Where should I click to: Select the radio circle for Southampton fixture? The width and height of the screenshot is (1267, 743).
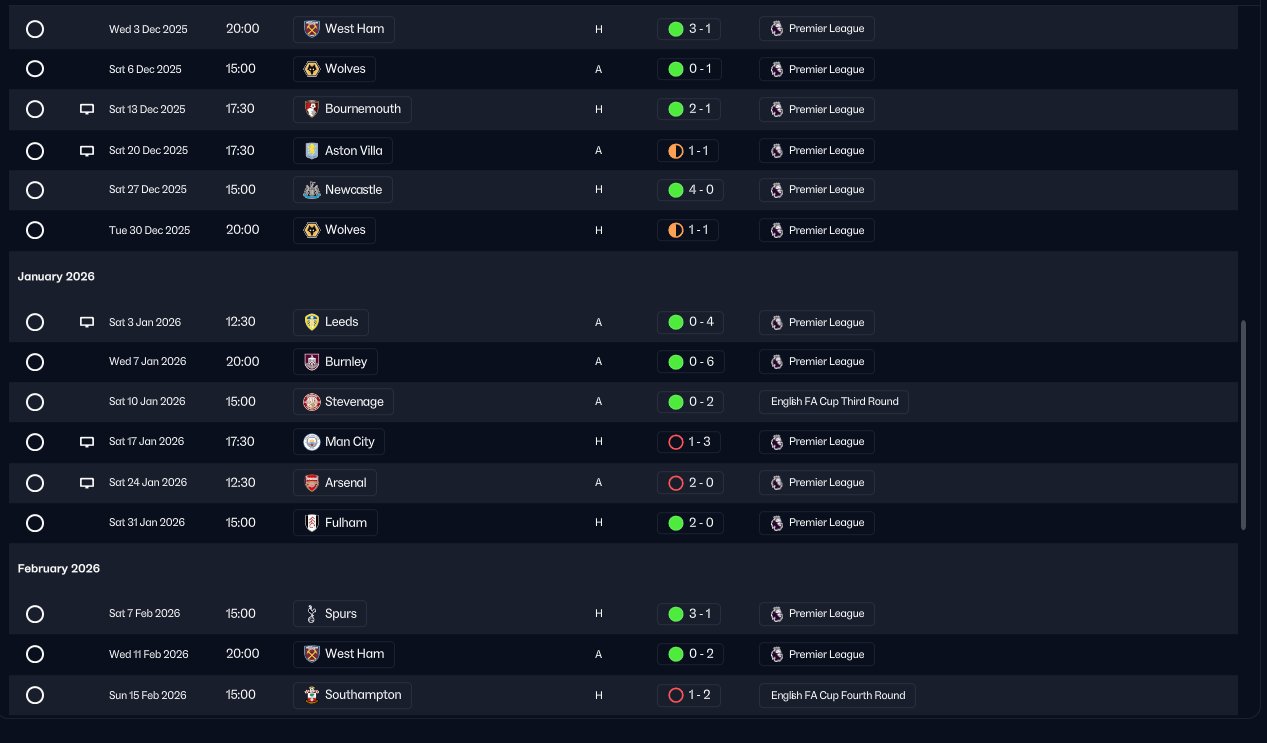35,695
